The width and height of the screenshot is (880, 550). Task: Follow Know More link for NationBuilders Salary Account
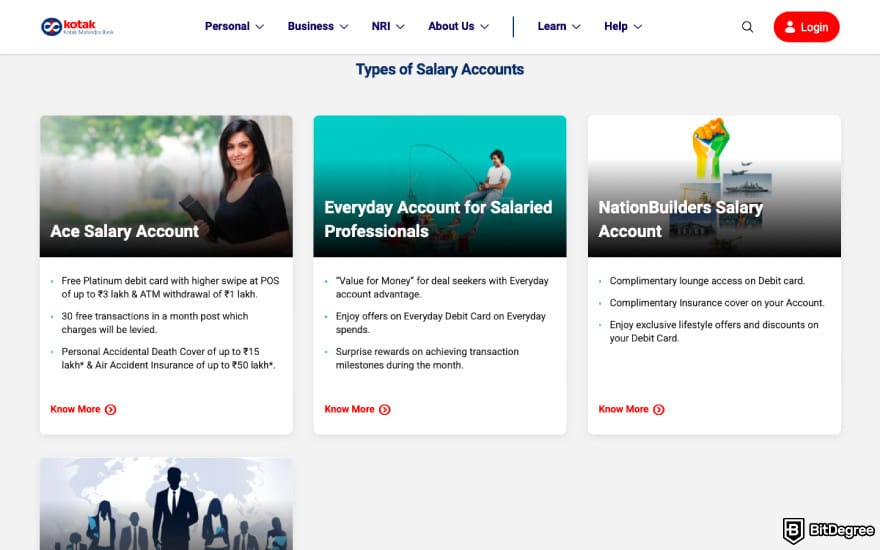(631, 410)
